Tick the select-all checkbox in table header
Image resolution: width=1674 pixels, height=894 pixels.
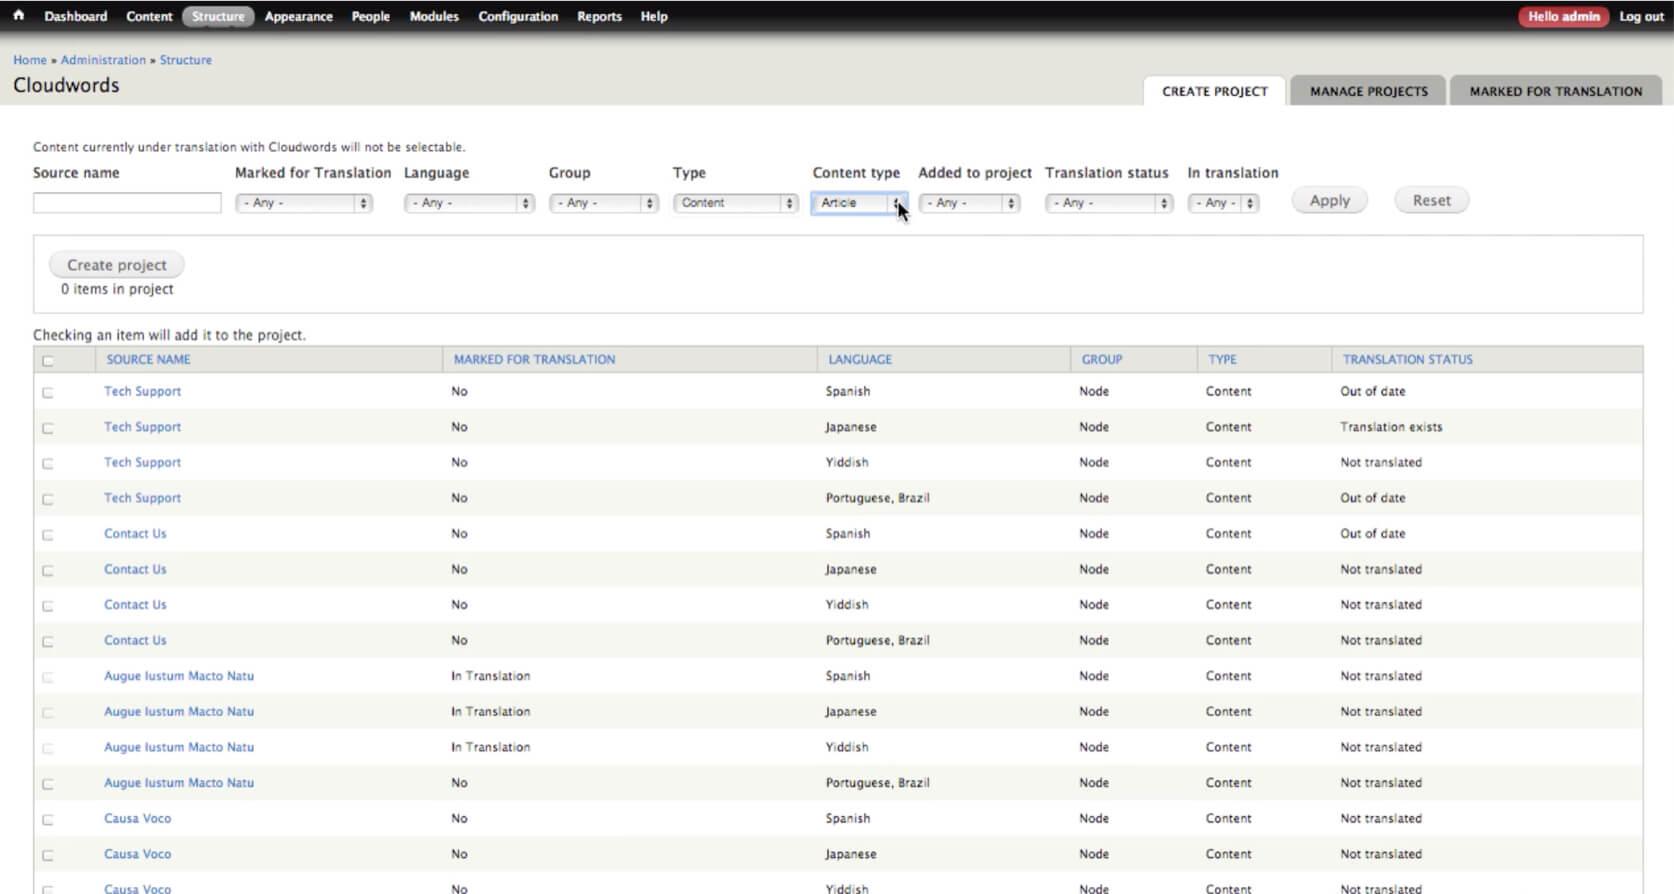(x=48, y=361)
